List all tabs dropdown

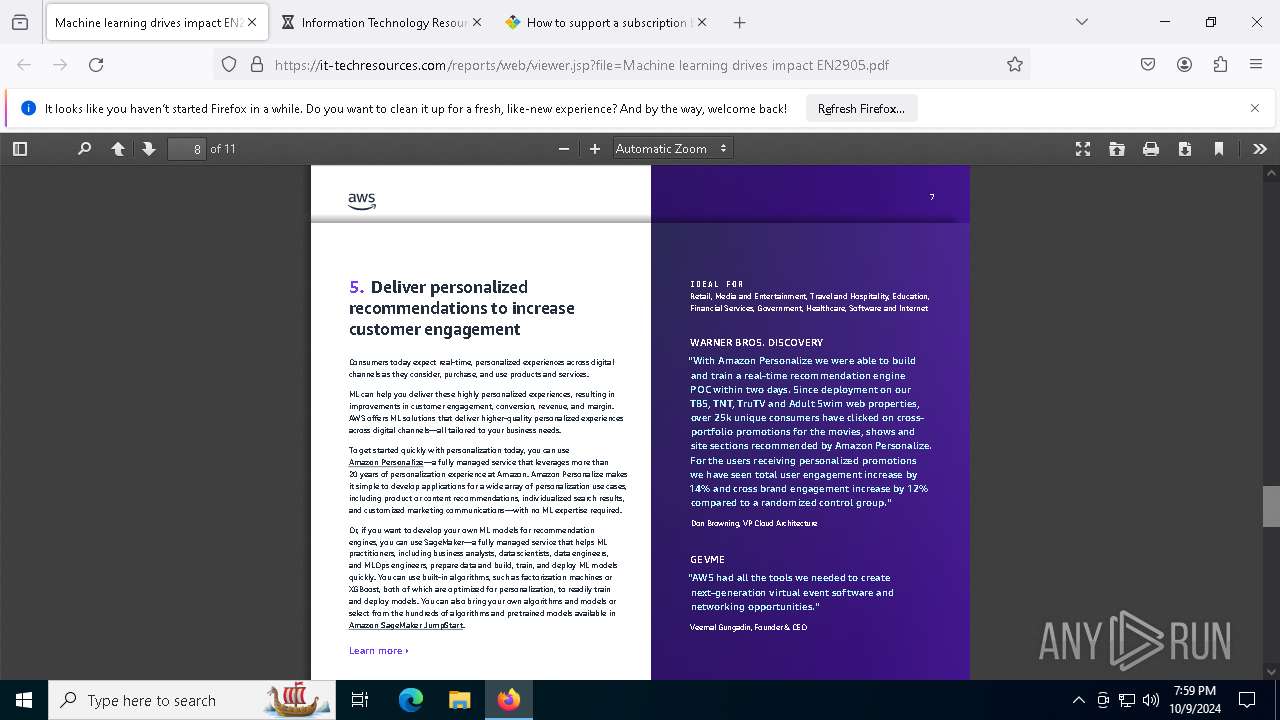(x=1082, y=22)
